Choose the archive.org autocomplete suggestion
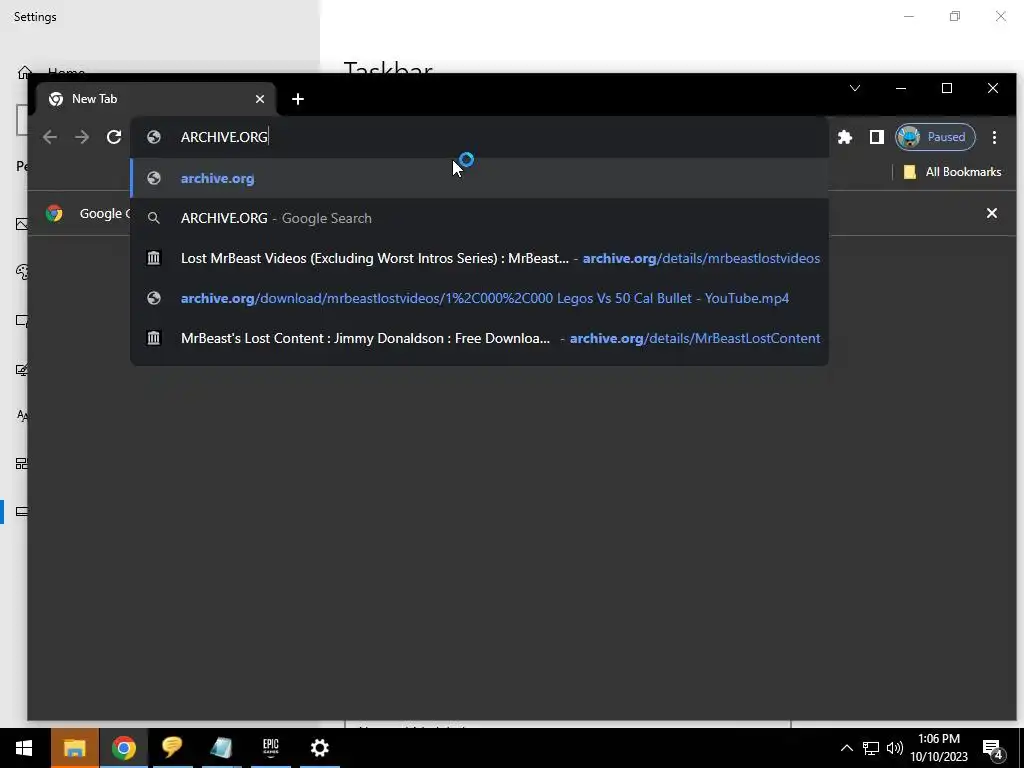The width and height of the screenshot is (1024, 768). coord(480,178)
